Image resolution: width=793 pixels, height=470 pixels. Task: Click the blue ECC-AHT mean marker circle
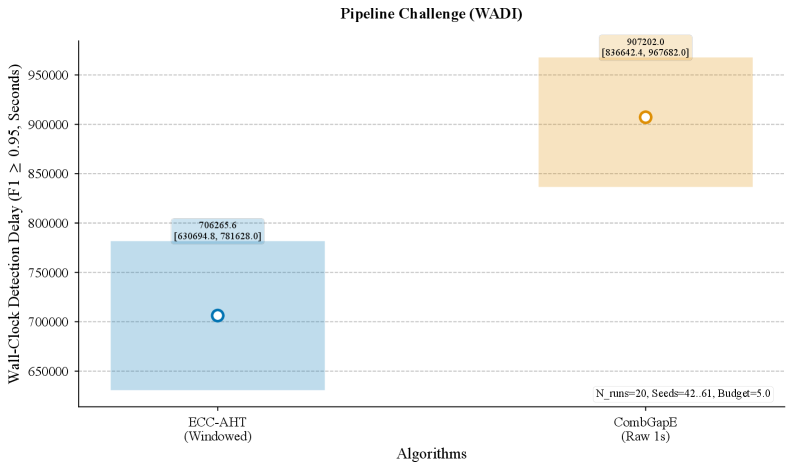coord(218,315)
